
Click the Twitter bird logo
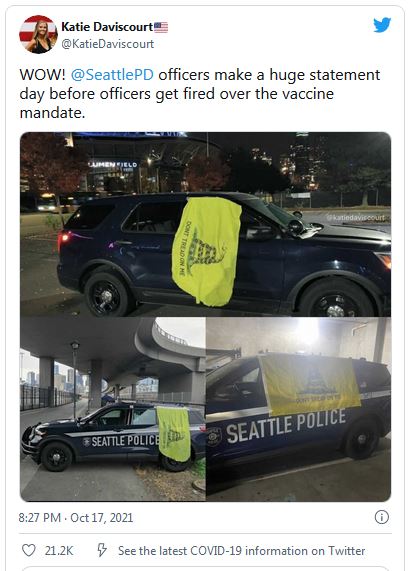pyautogui.click(x=382, y=25)
